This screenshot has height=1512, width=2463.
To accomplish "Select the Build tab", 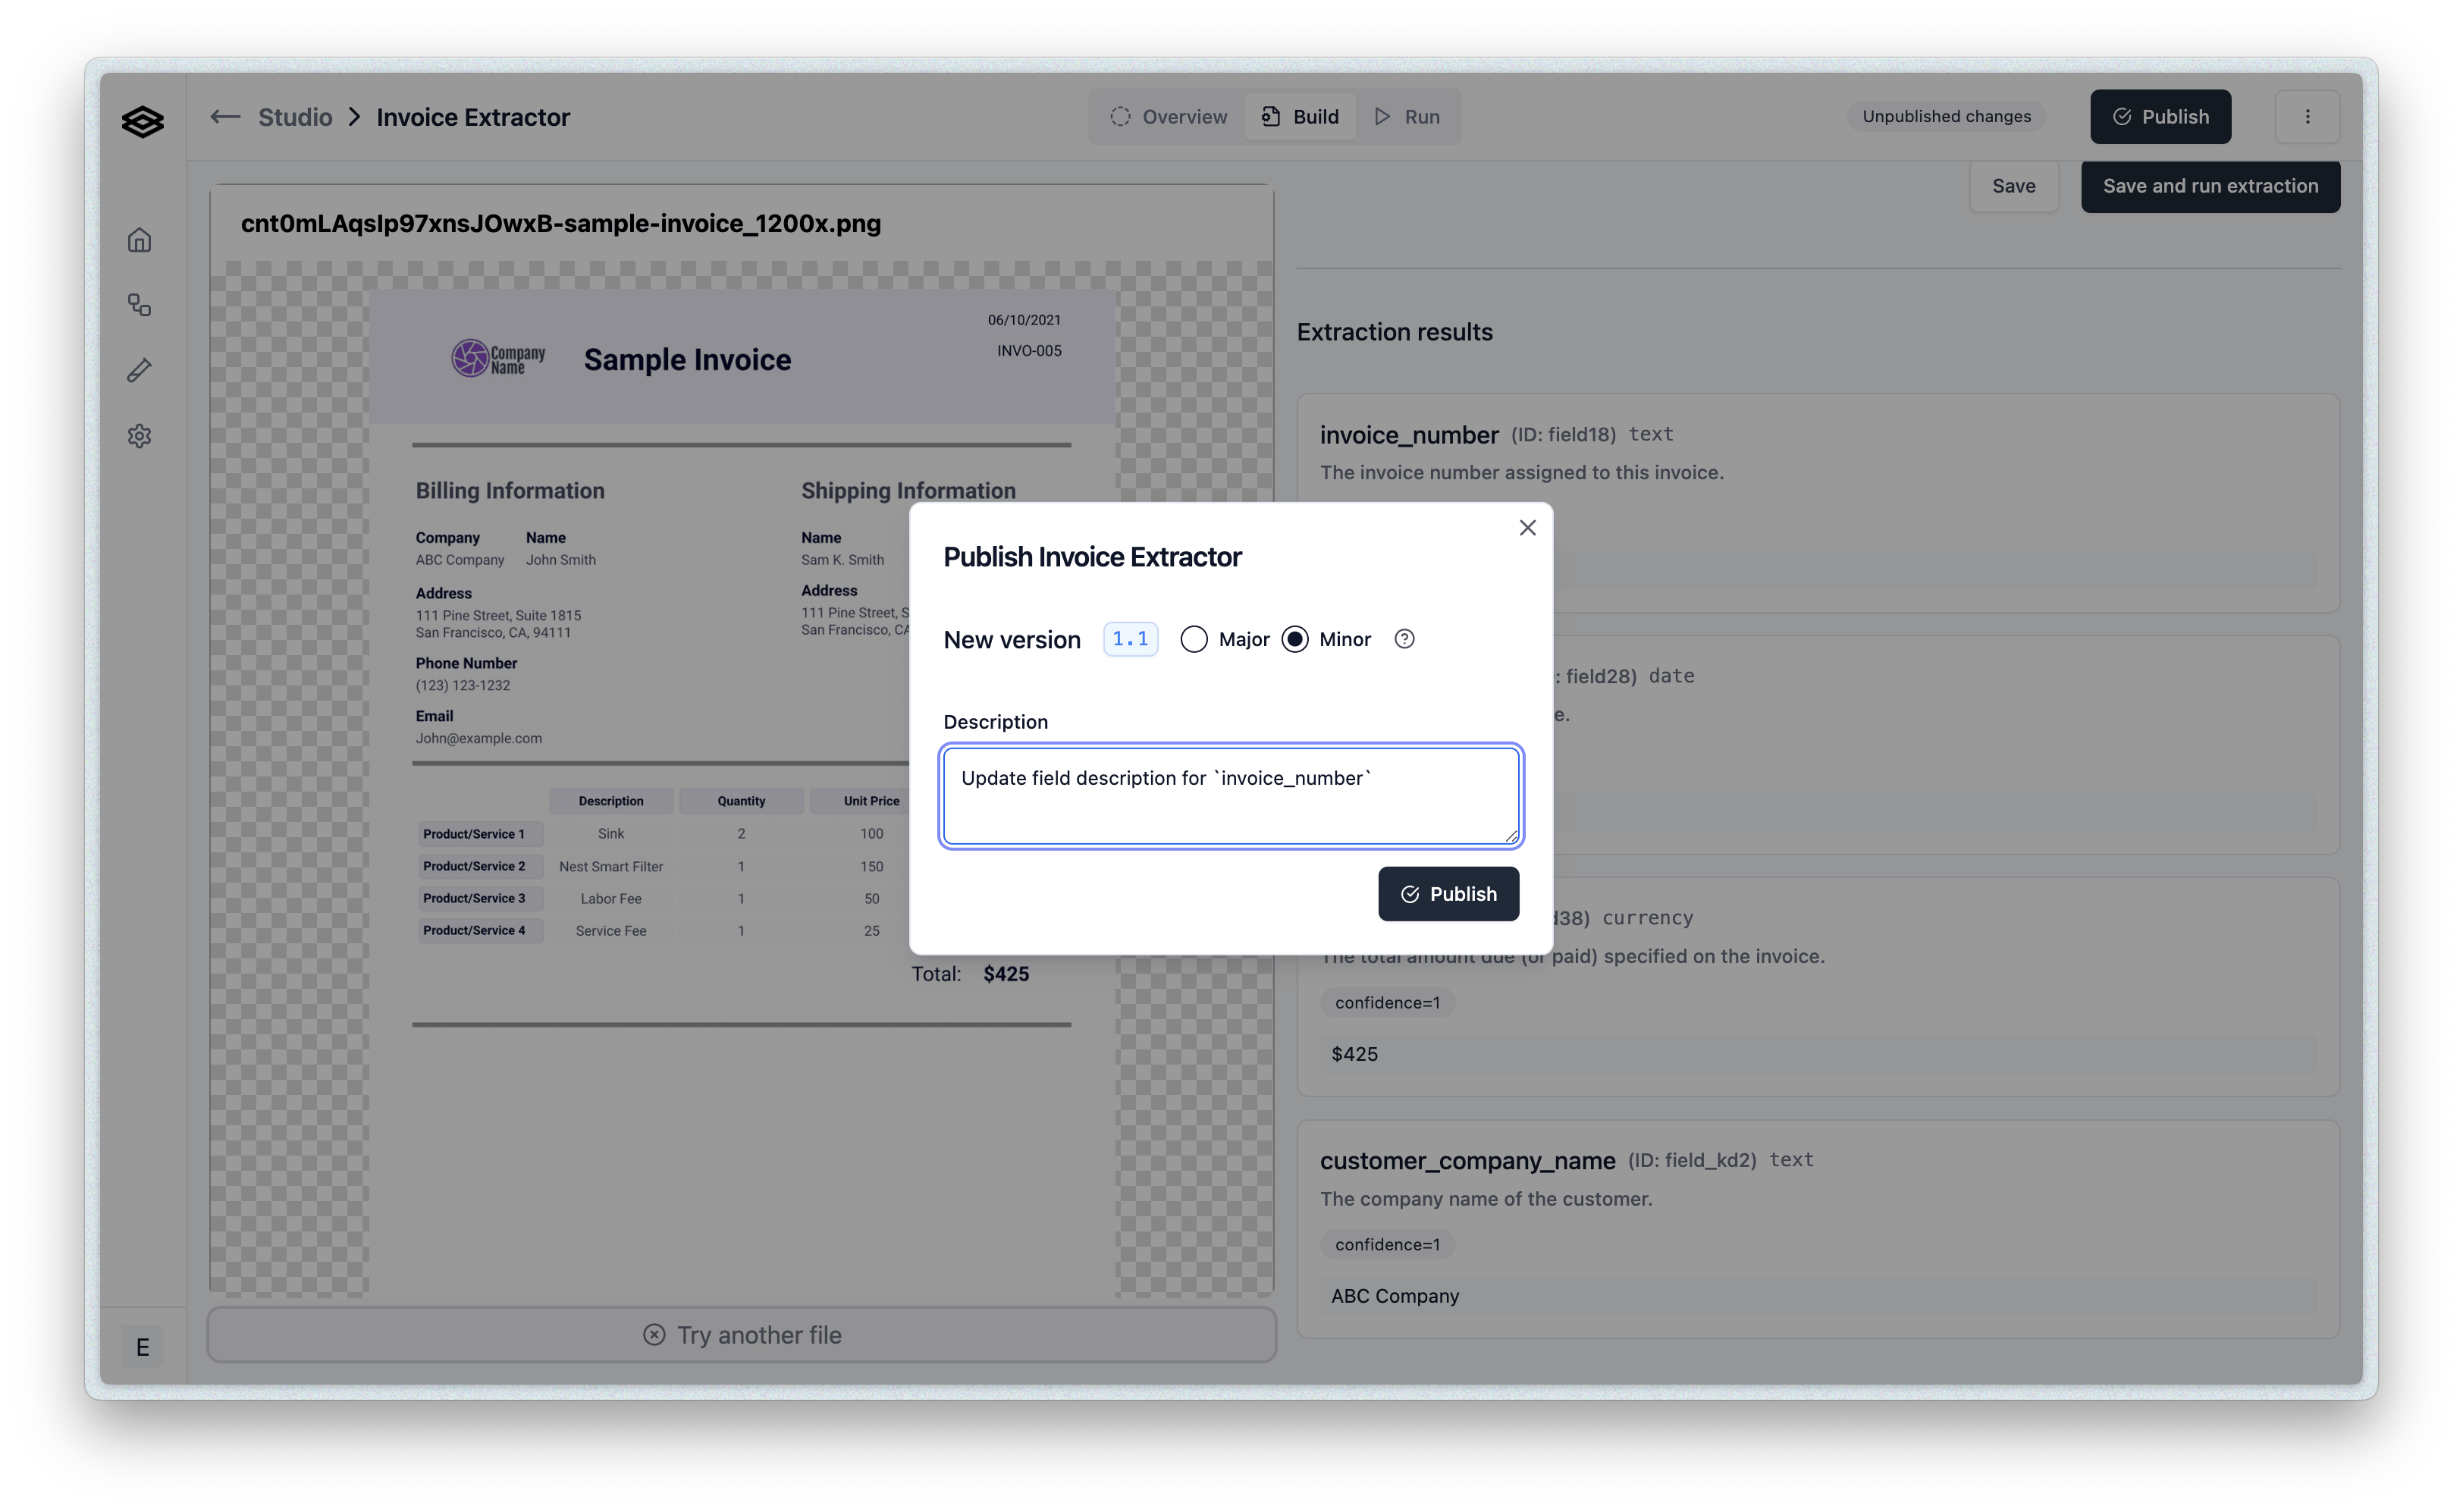I will (1299, 117).
